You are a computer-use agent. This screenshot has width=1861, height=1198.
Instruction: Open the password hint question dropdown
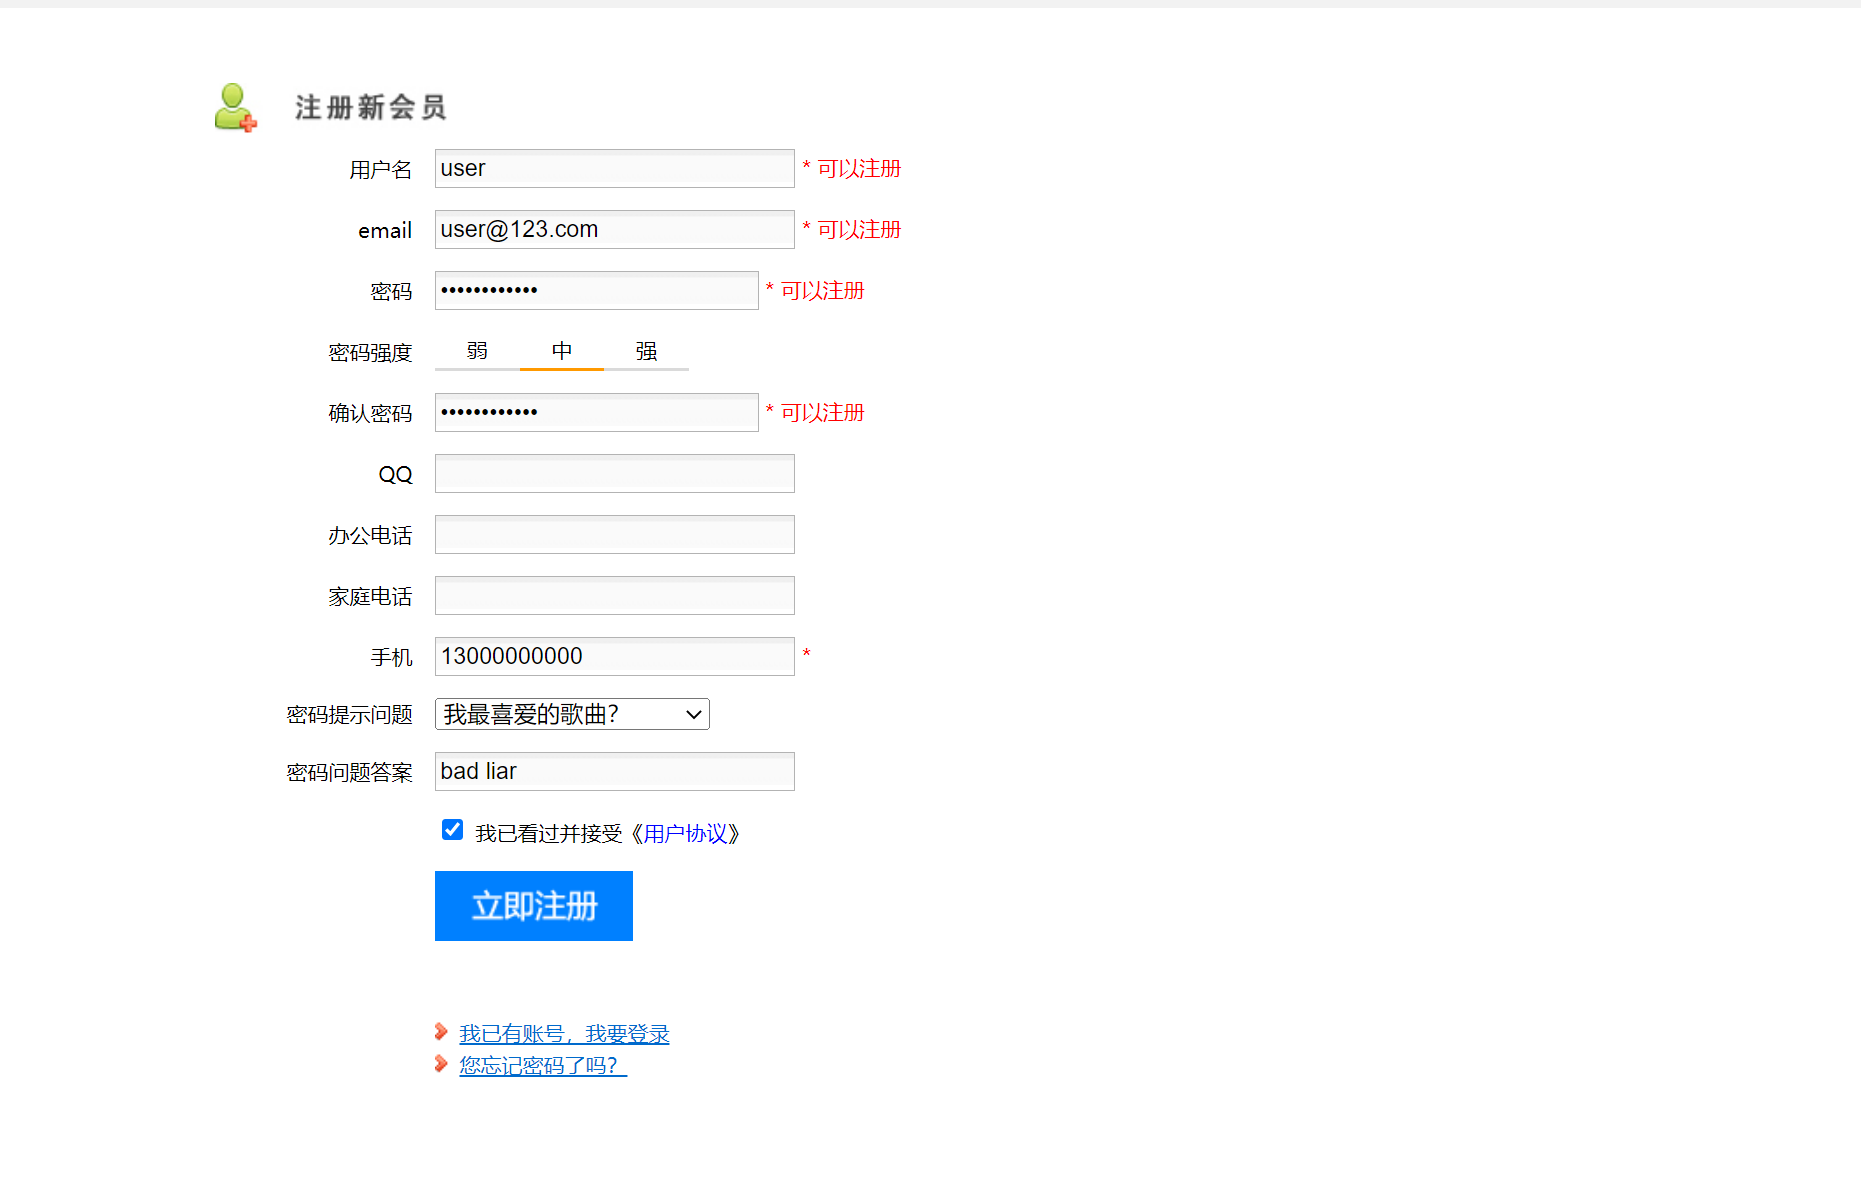point(572,714)
